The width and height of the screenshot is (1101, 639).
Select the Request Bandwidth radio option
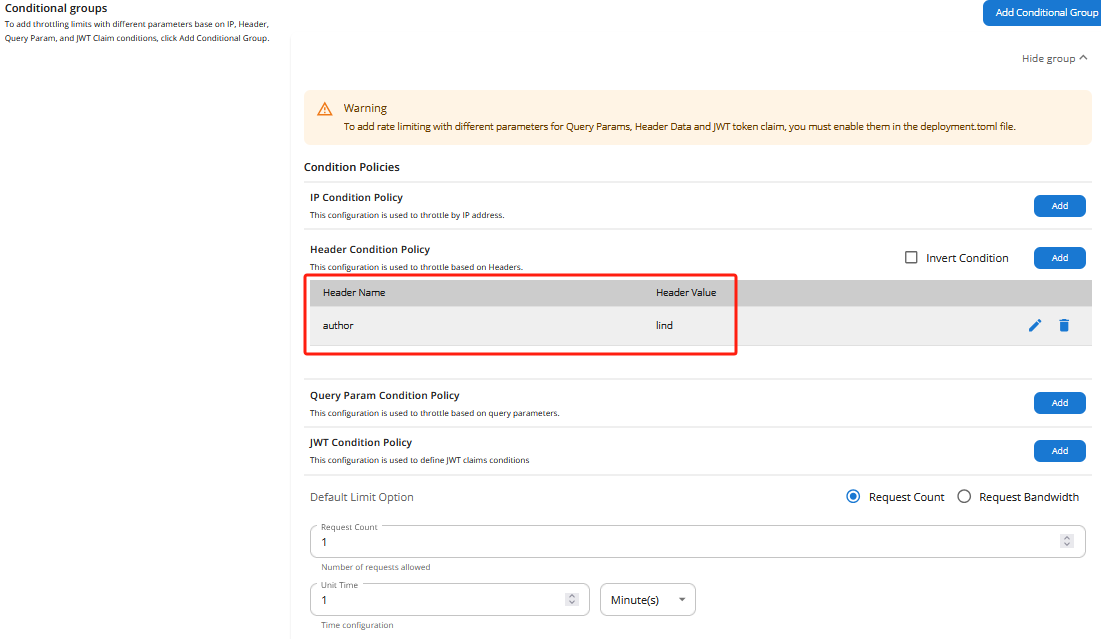click(964, 497)
